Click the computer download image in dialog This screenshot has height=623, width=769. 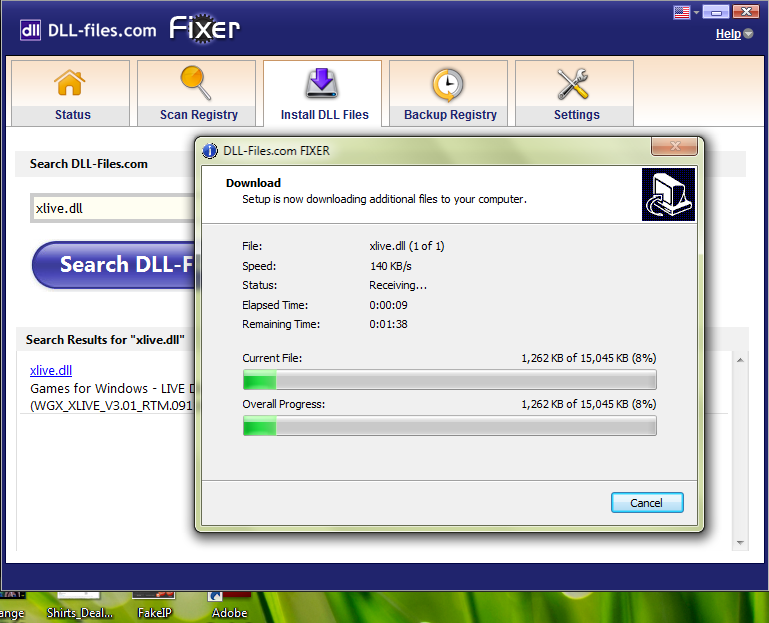coord(668,194)
